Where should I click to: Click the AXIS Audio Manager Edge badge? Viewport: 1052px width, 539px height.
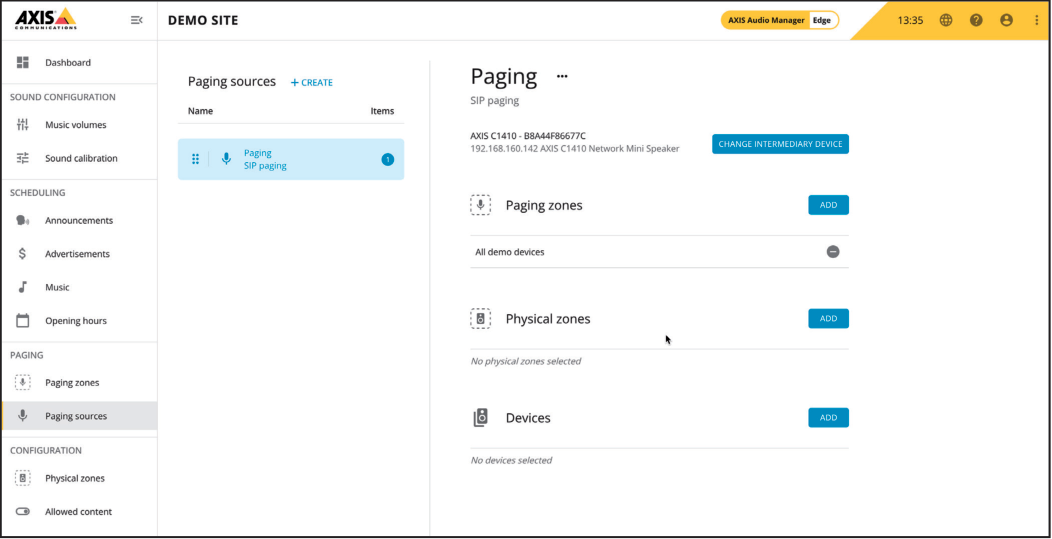pos(780,20)
